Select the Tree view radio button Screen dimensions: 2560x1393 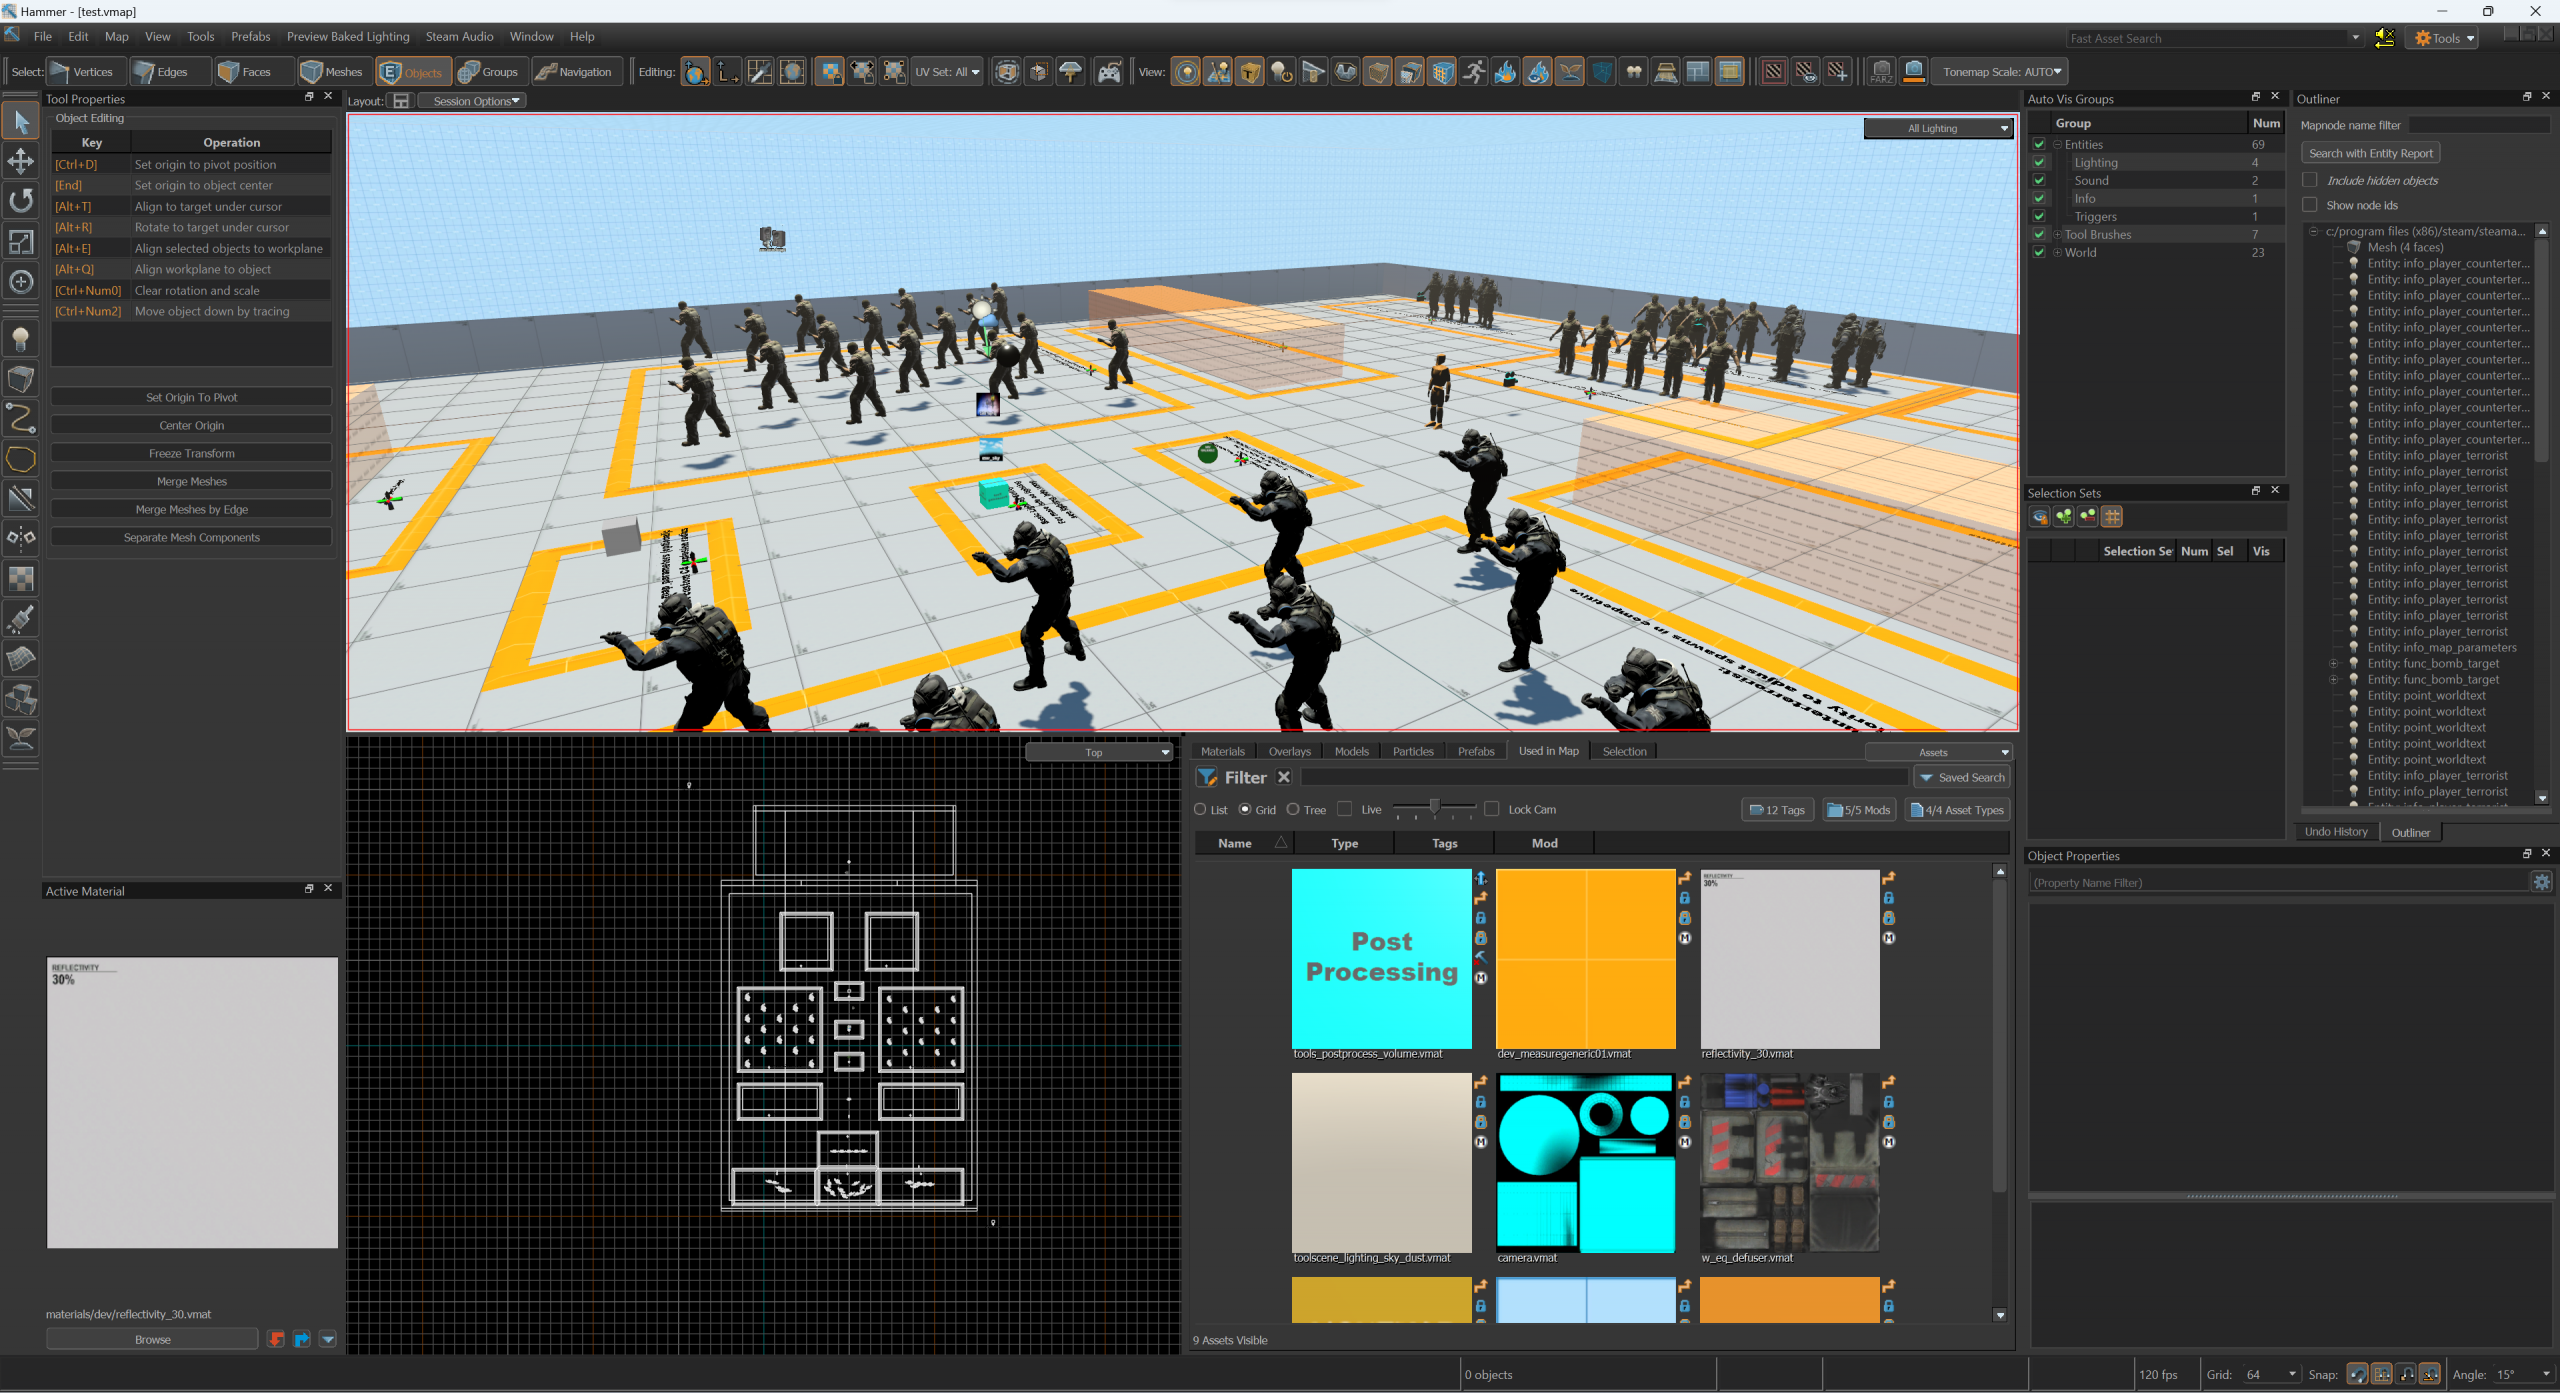coord(1293,809)
